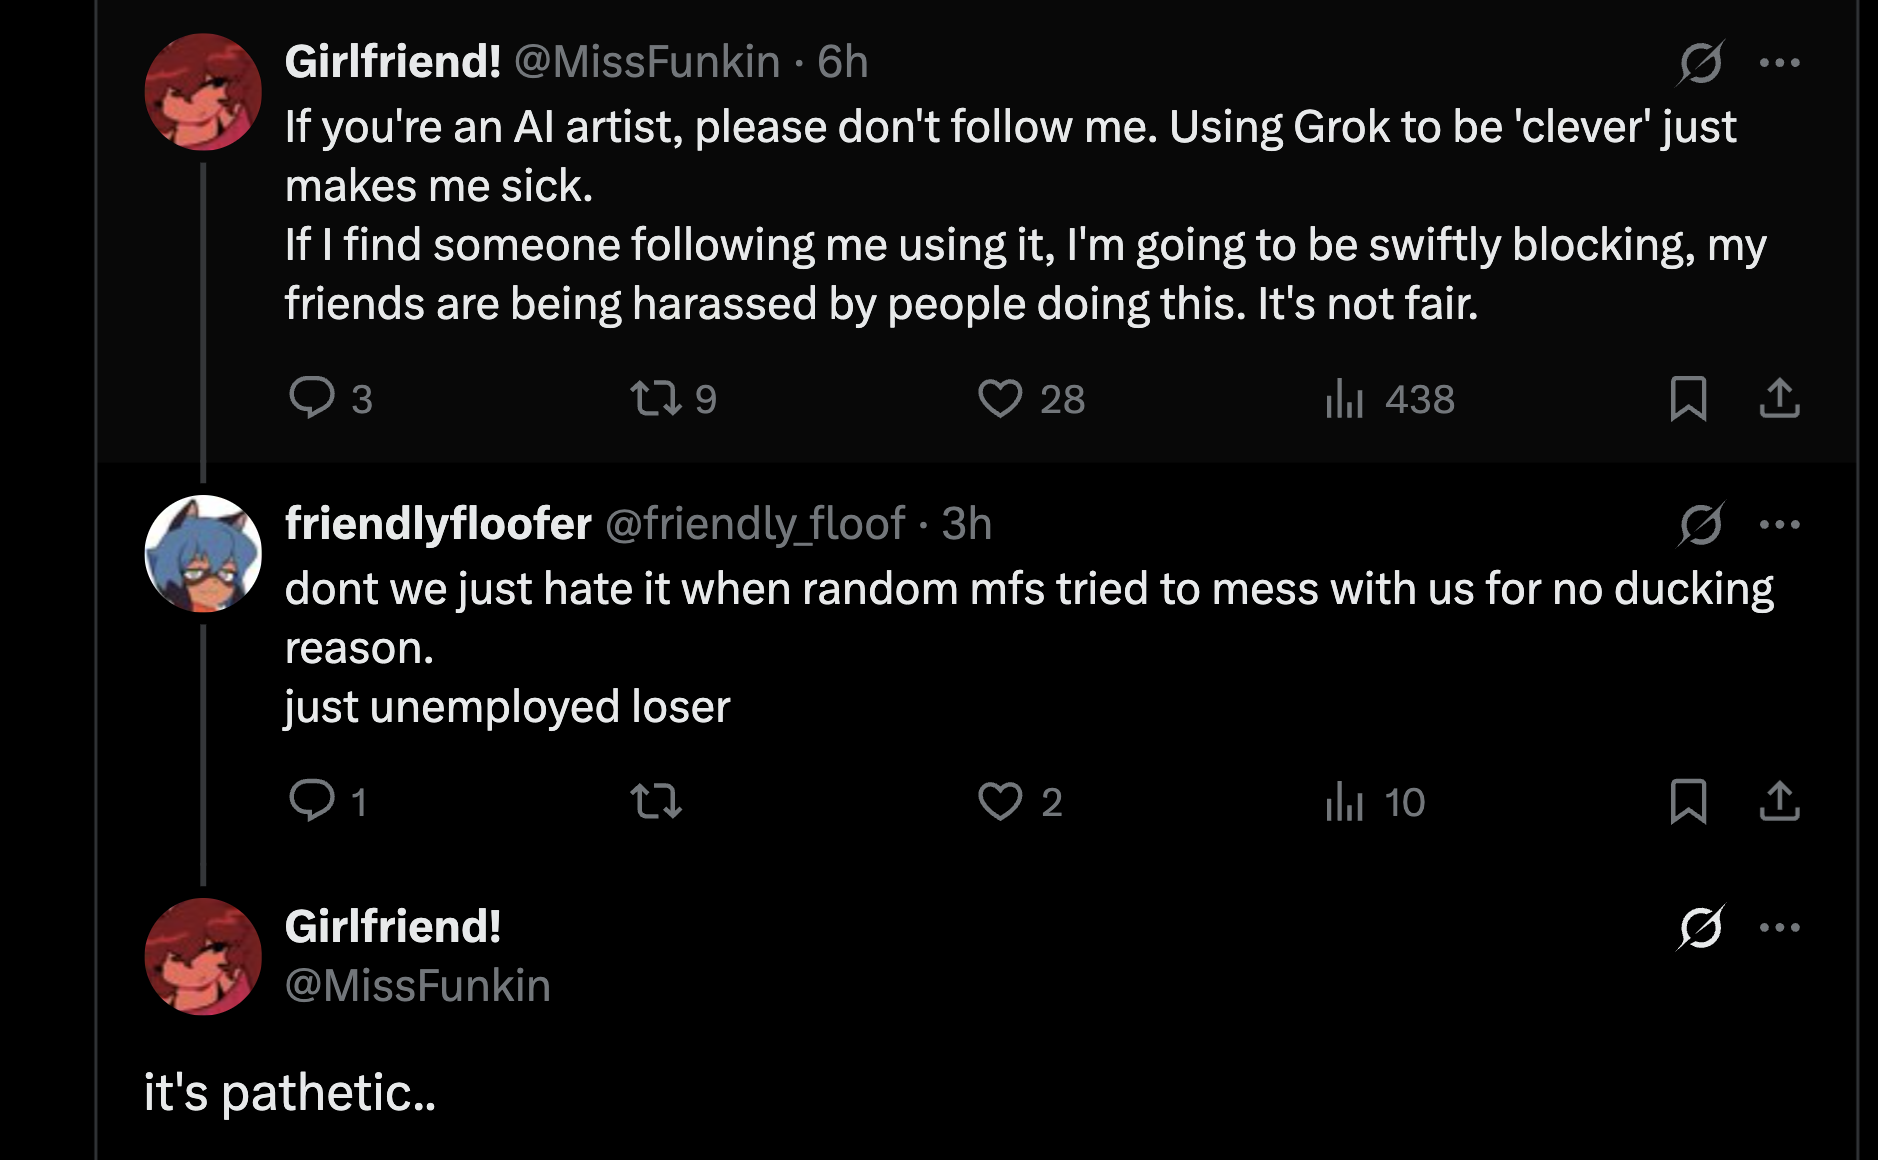Open more options for first tweet
This screenshot has width=1878, height=1160.
(x=1780, y=63)
